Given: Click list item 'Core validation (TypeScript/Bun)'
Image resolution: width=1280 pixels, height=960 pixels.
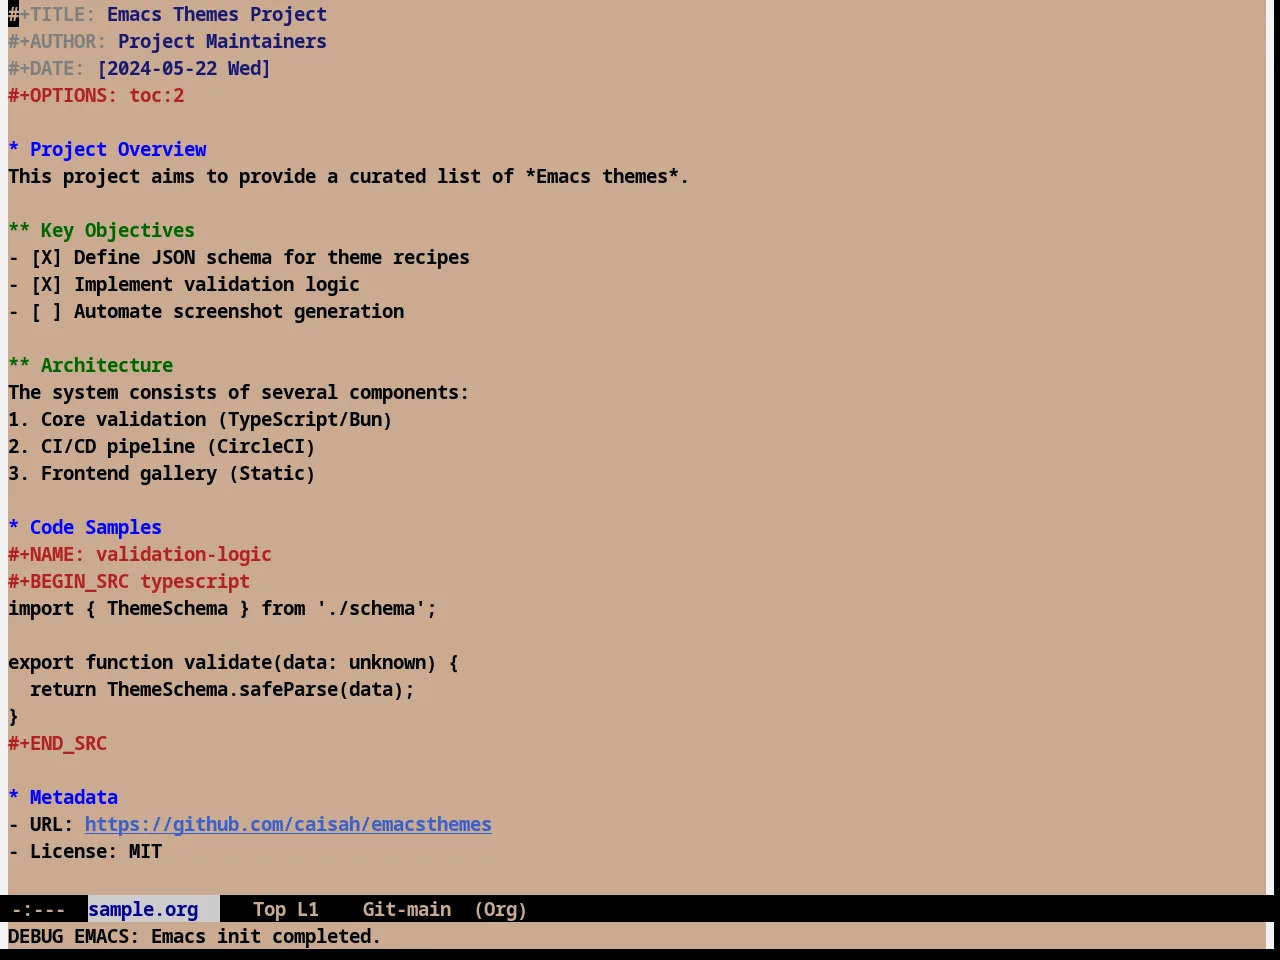Looking at the screenshot, I should pyautogui.click(x=216, y=420).
